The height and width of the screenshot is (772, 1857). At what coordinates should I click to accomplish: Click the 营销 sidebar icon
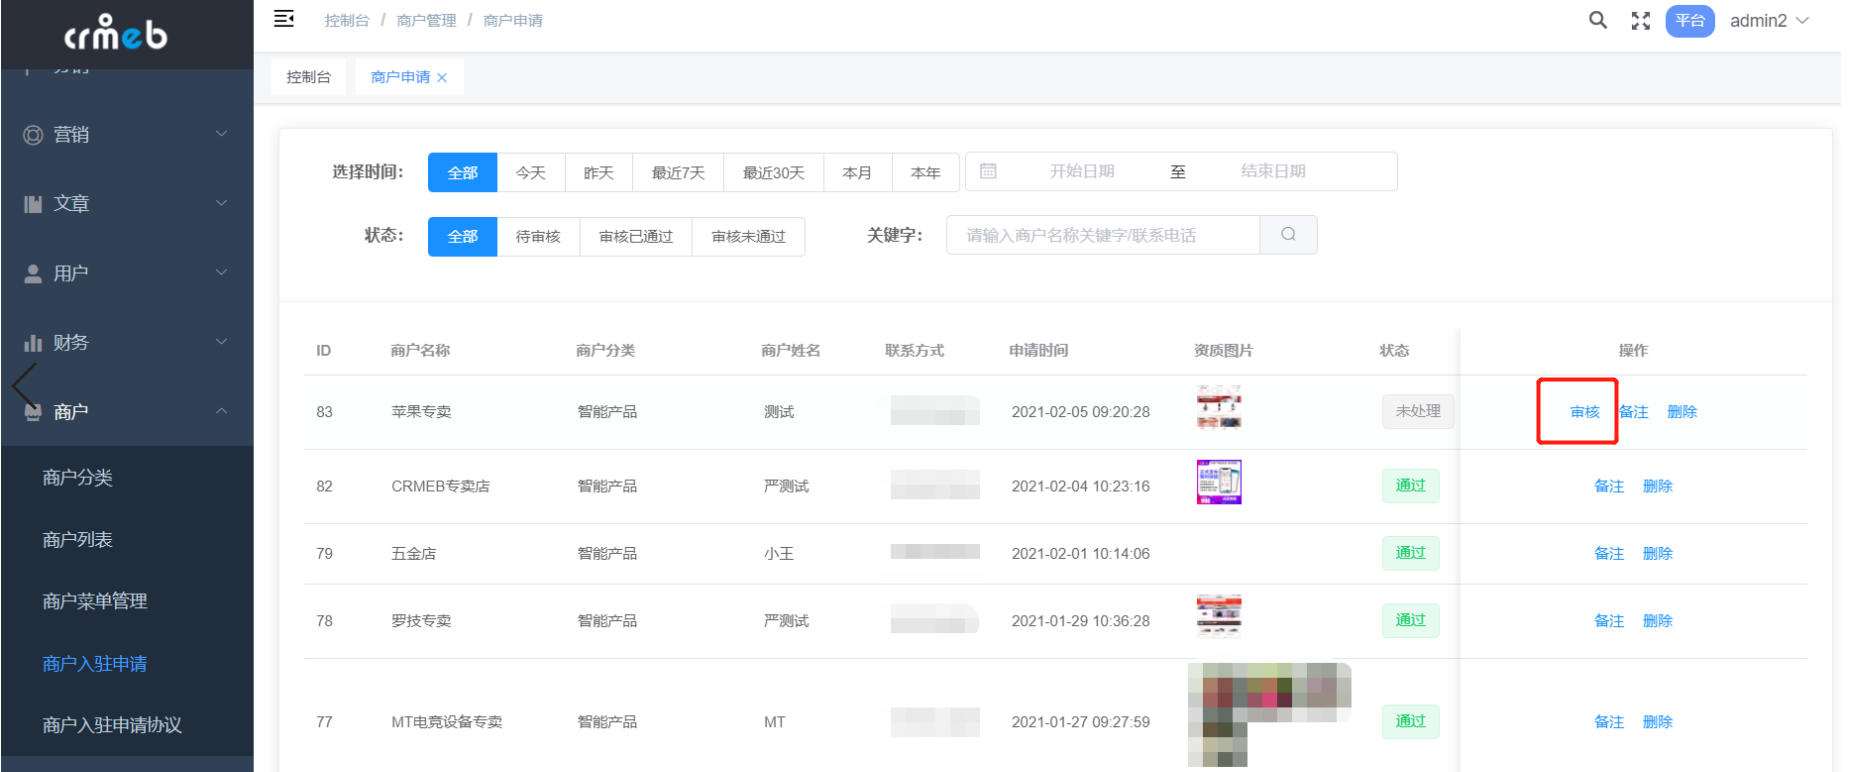click(33, 135)
